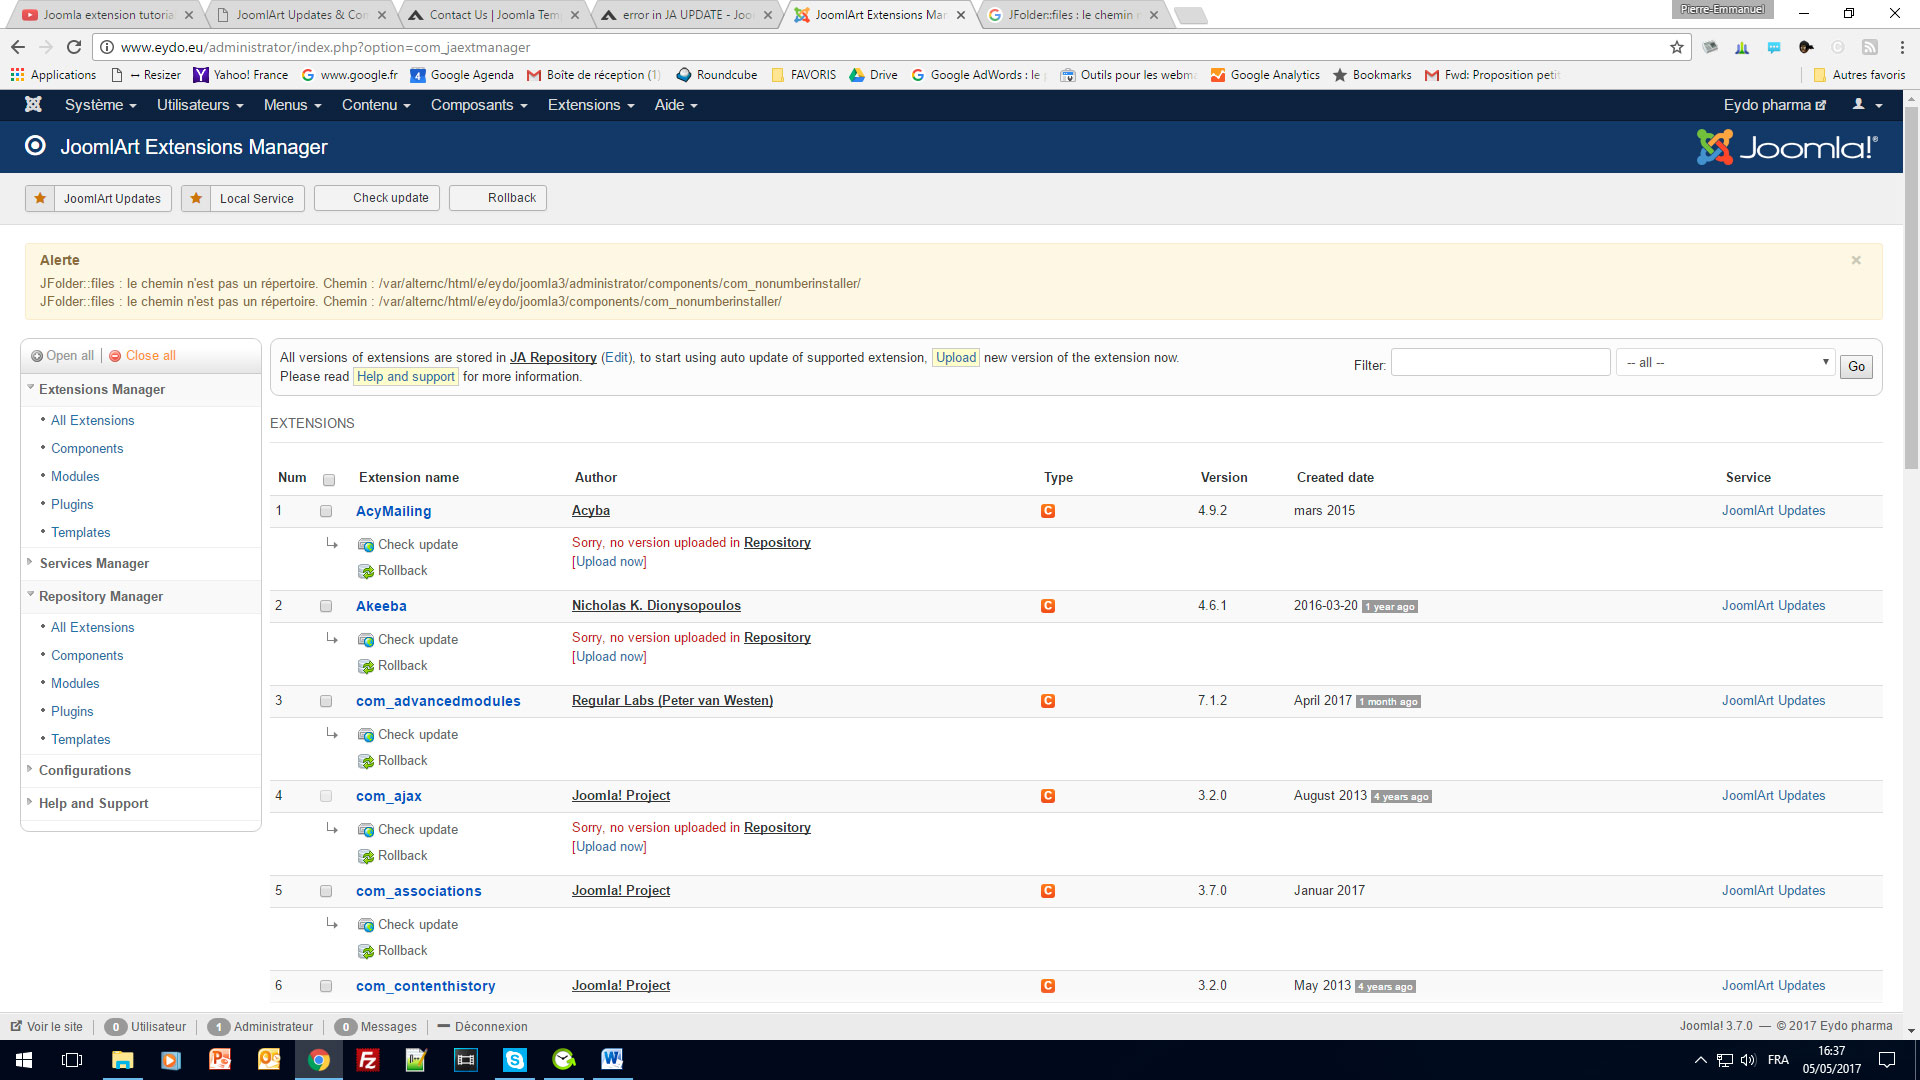This screenshot has width=1920, height=1080.
Task: Click the orange component type icon for AcyMailing
Action: 1047,511
